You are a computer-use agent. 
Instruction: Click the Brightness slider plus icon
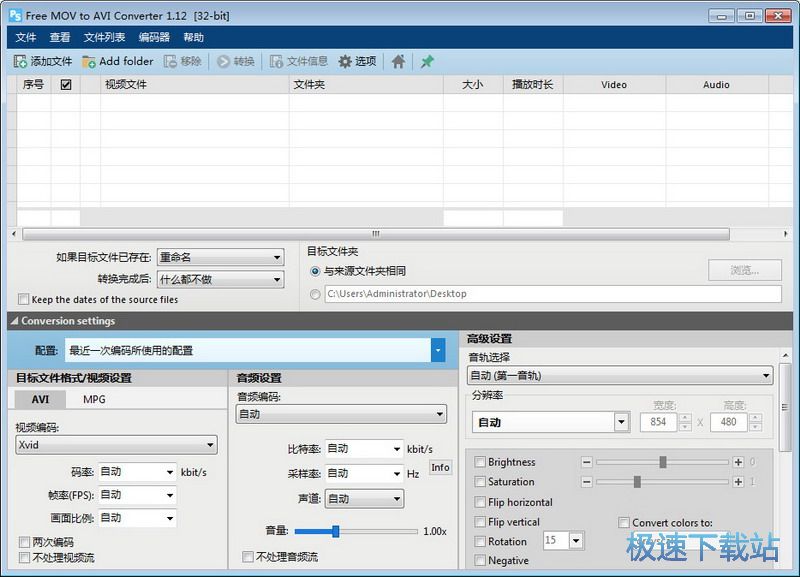click(738, 462)
